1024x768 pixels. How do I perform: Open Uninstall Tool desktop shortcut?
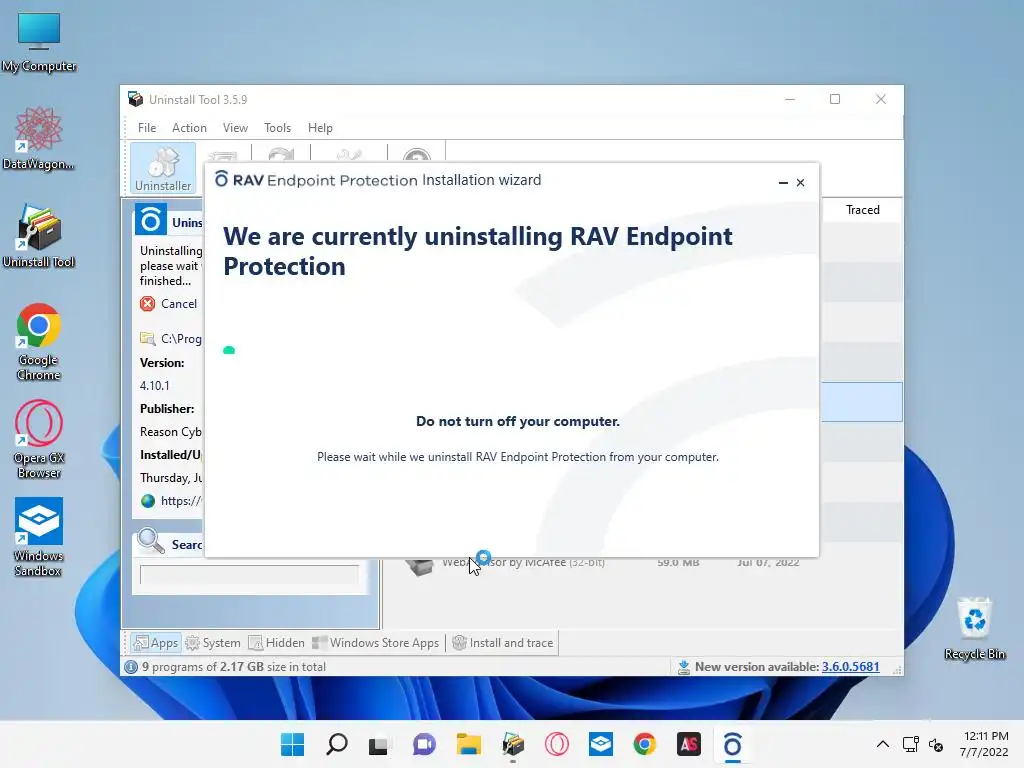tap(39, 236)
